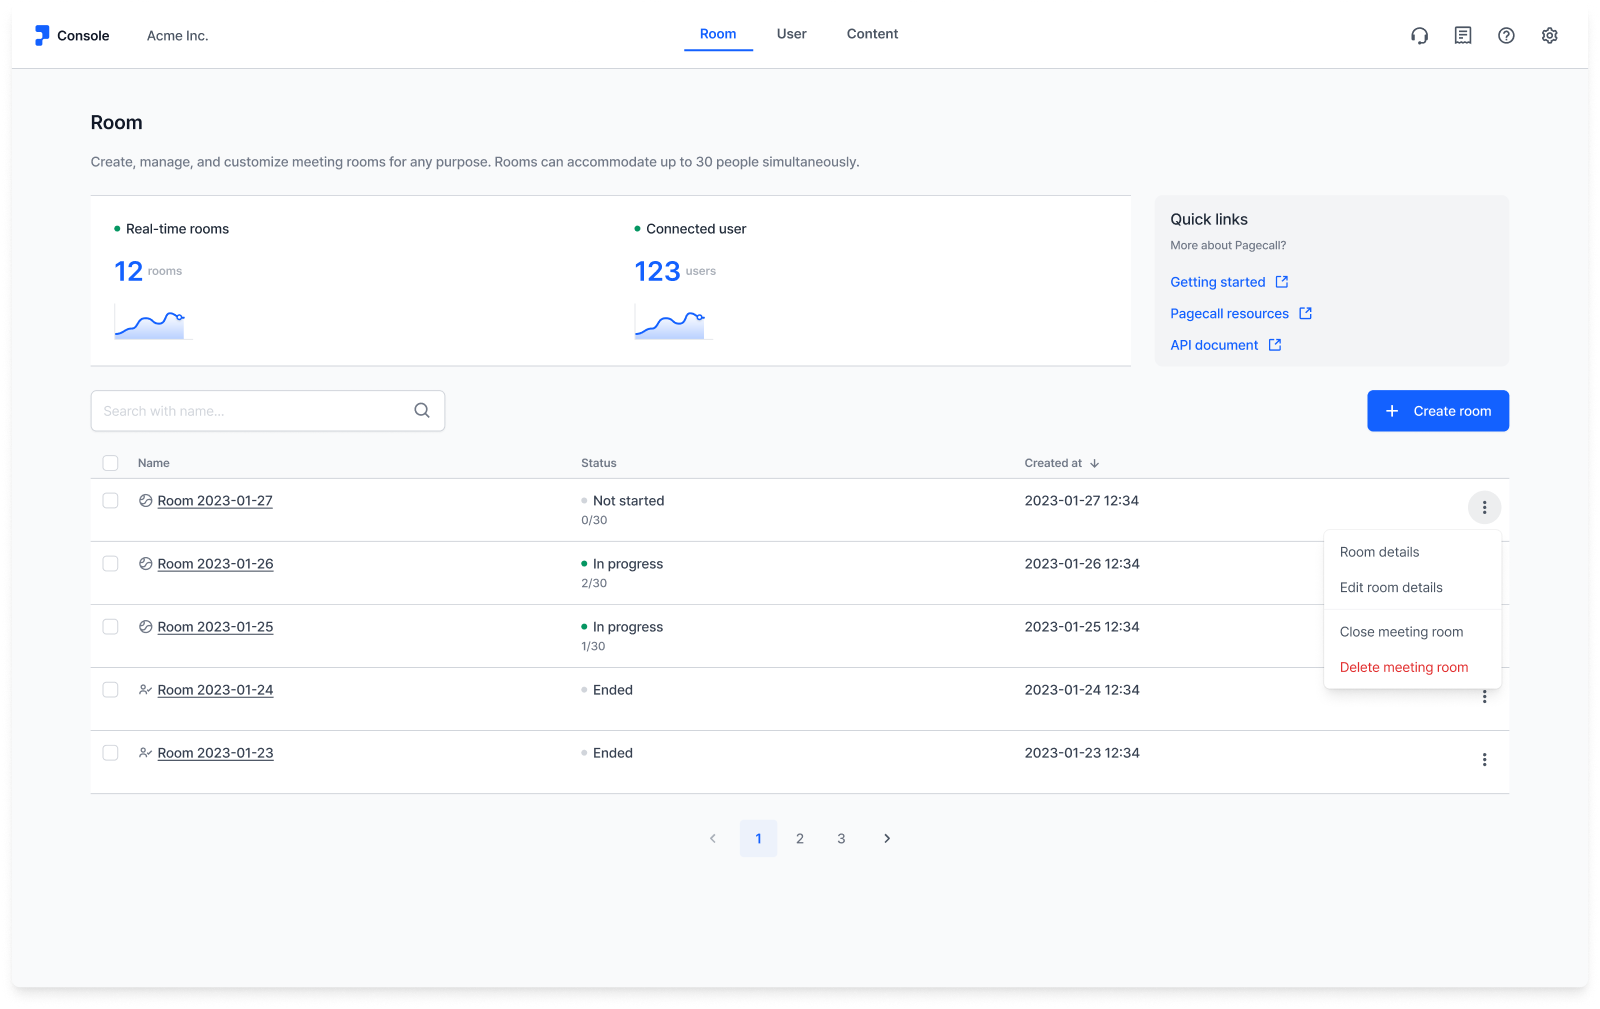Open the Room 2023-01-27 link
The height and width of the screenshot is (1009, 1600).
tap(215, 501)
